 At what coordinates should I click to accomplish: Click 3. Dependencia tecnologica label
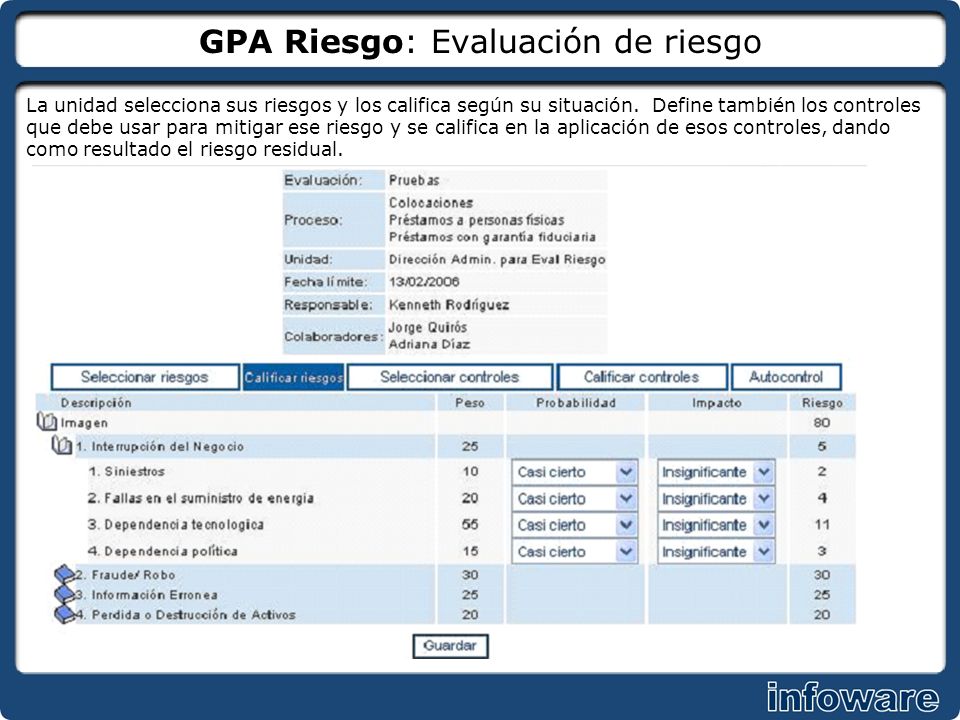pos(176,525)
